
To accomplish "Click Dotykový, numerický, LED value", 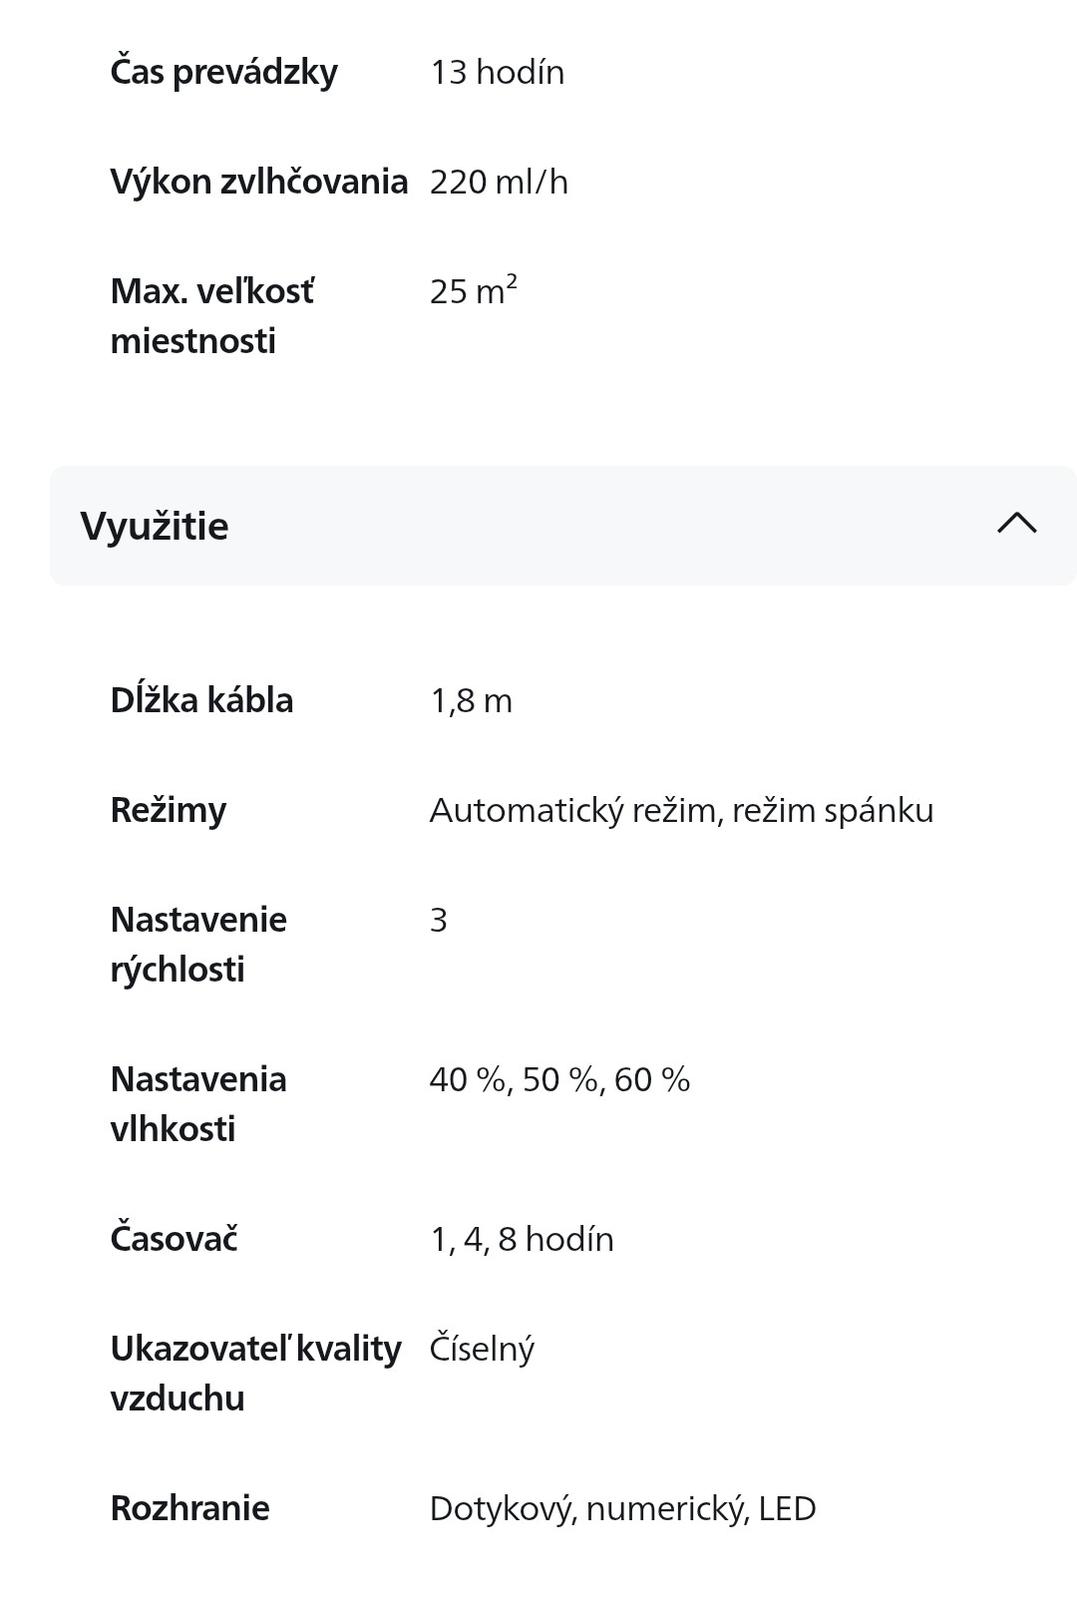I will coord(623,1509).
